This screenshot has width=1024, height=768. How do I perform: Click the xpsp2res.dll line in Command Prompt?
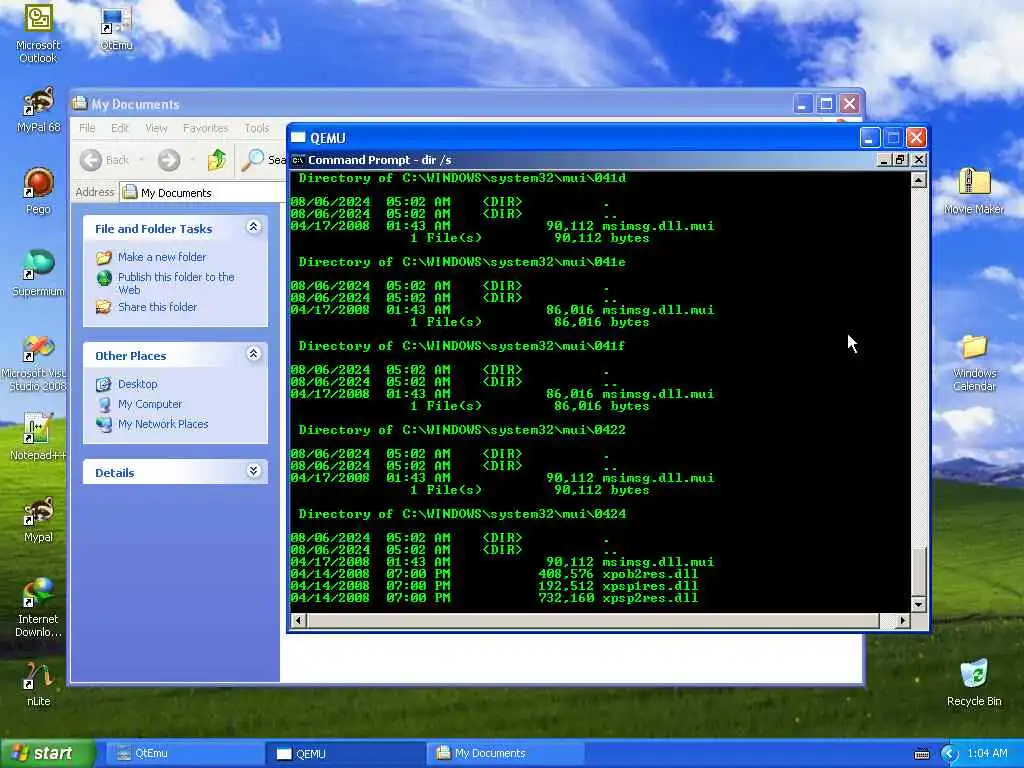494,598
